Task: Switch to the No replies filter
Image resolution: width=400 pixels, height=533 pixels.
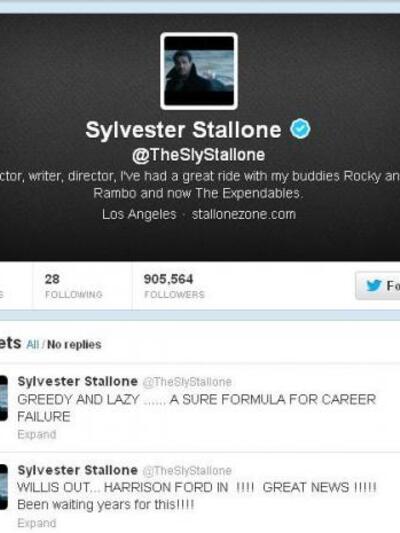Action: [74, 344]
